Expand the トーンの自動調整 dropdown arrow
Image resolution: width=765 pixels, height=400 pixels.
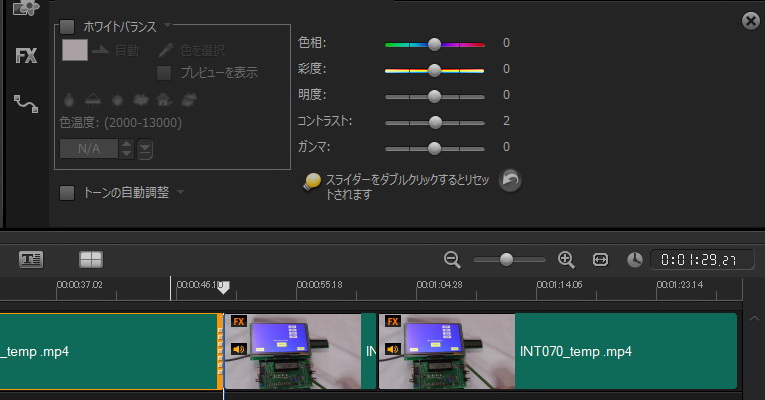pos(180,192)
